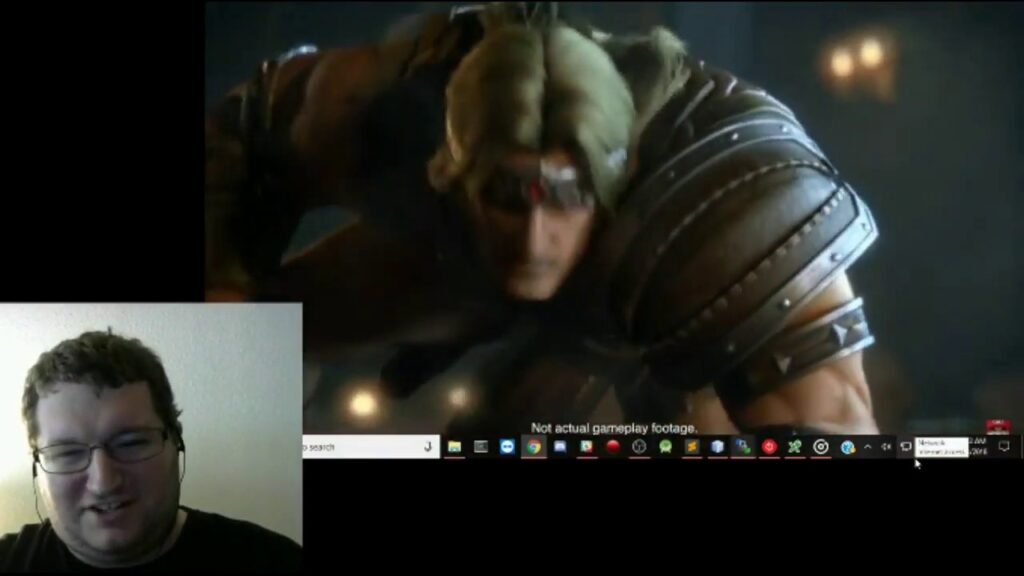Open the Google Chrome taskbar icon
This screenshot has width=1024, height=576.
pos(534,447)
